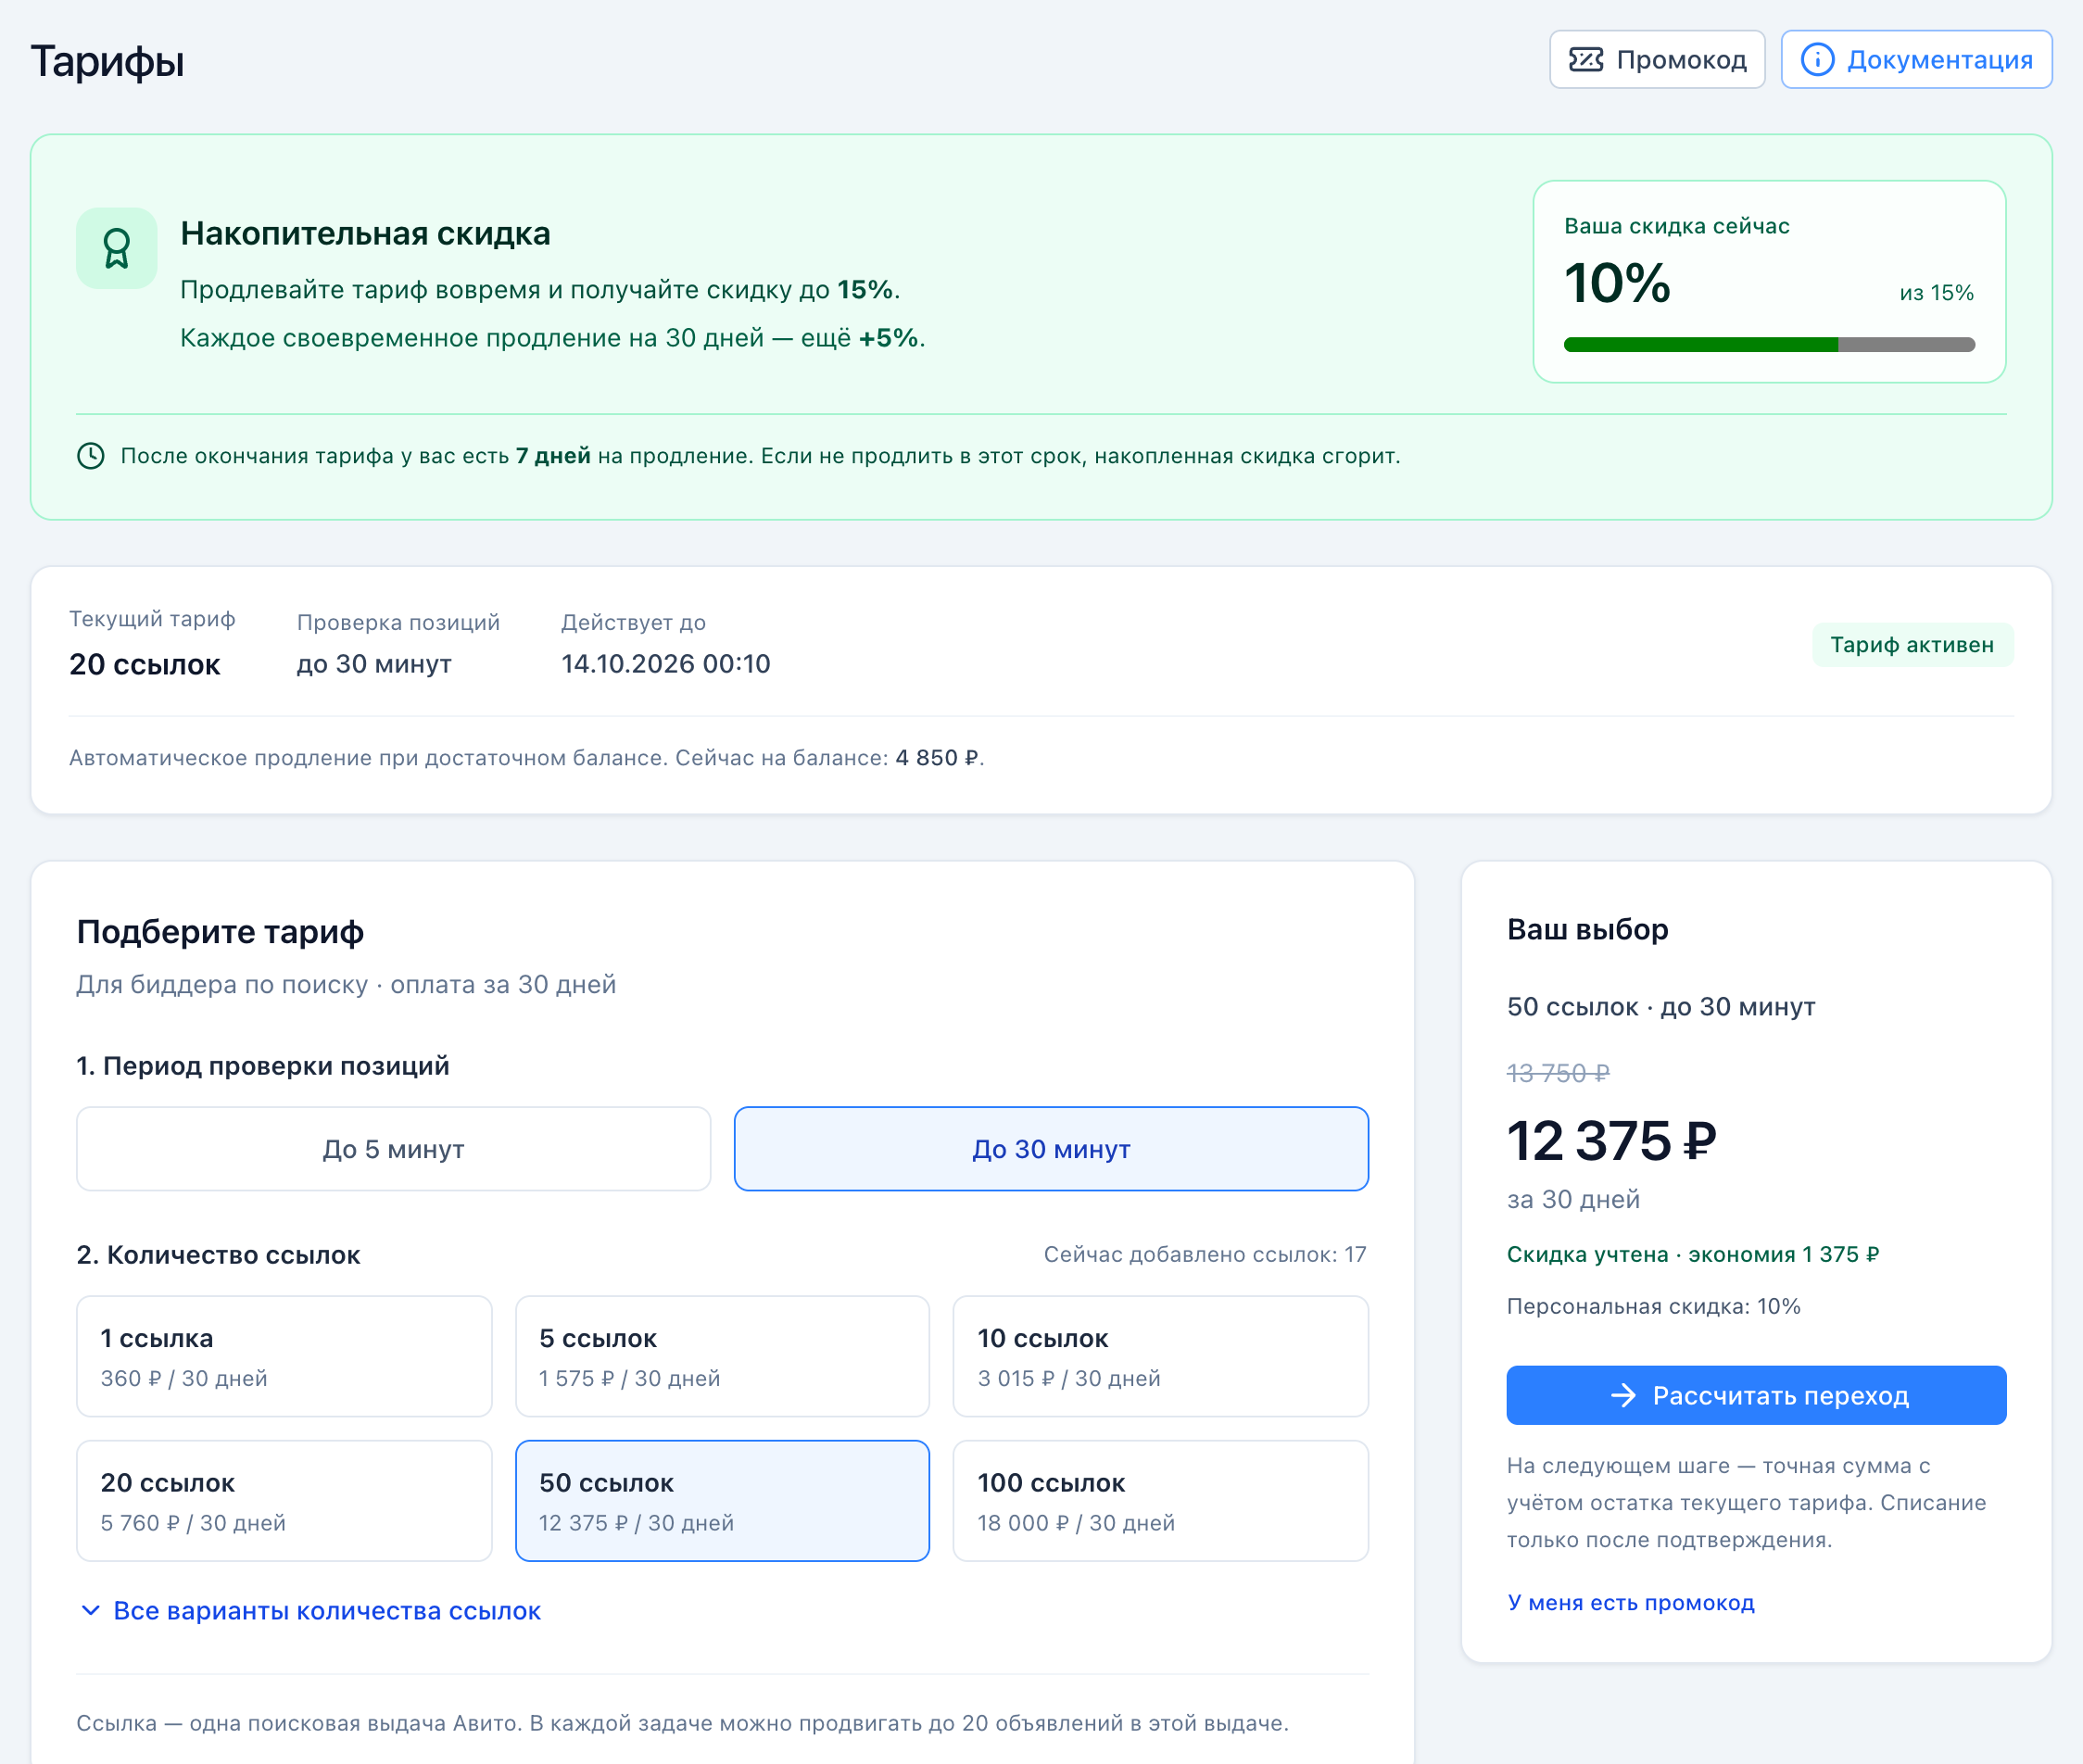Click the 50 ссылок · до 30 минут summary

coord(1661,1006)
